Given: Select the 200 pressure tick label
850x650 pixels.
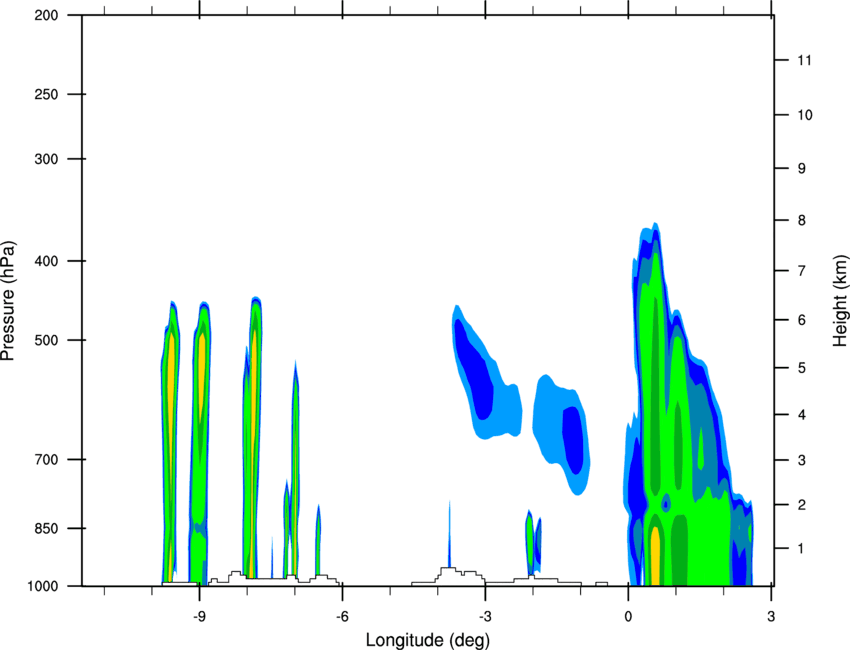Looking at the screenshot, I should 47,15.
